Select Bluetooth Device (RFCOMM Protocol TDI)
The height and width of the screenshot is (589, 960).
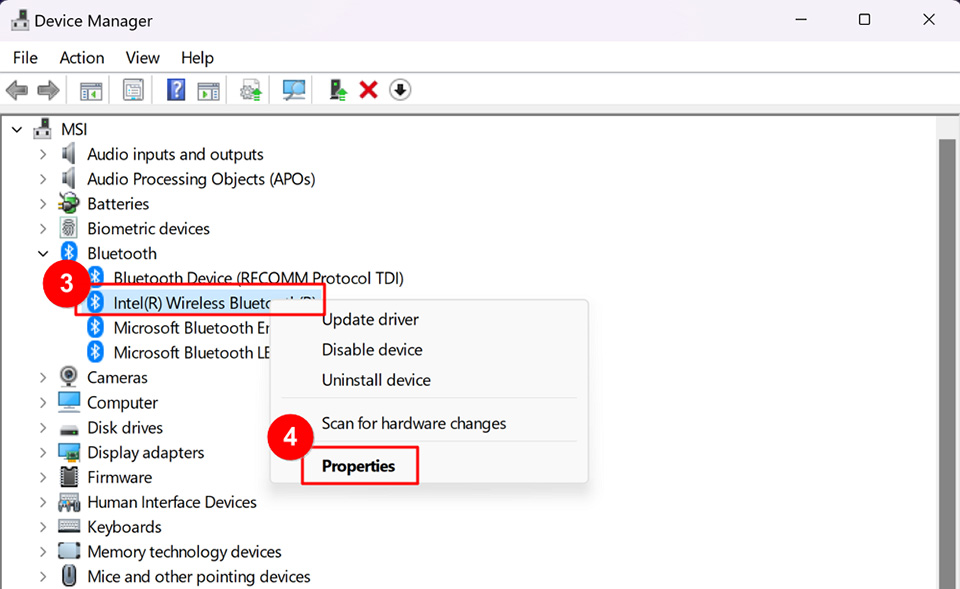[258, 279]
